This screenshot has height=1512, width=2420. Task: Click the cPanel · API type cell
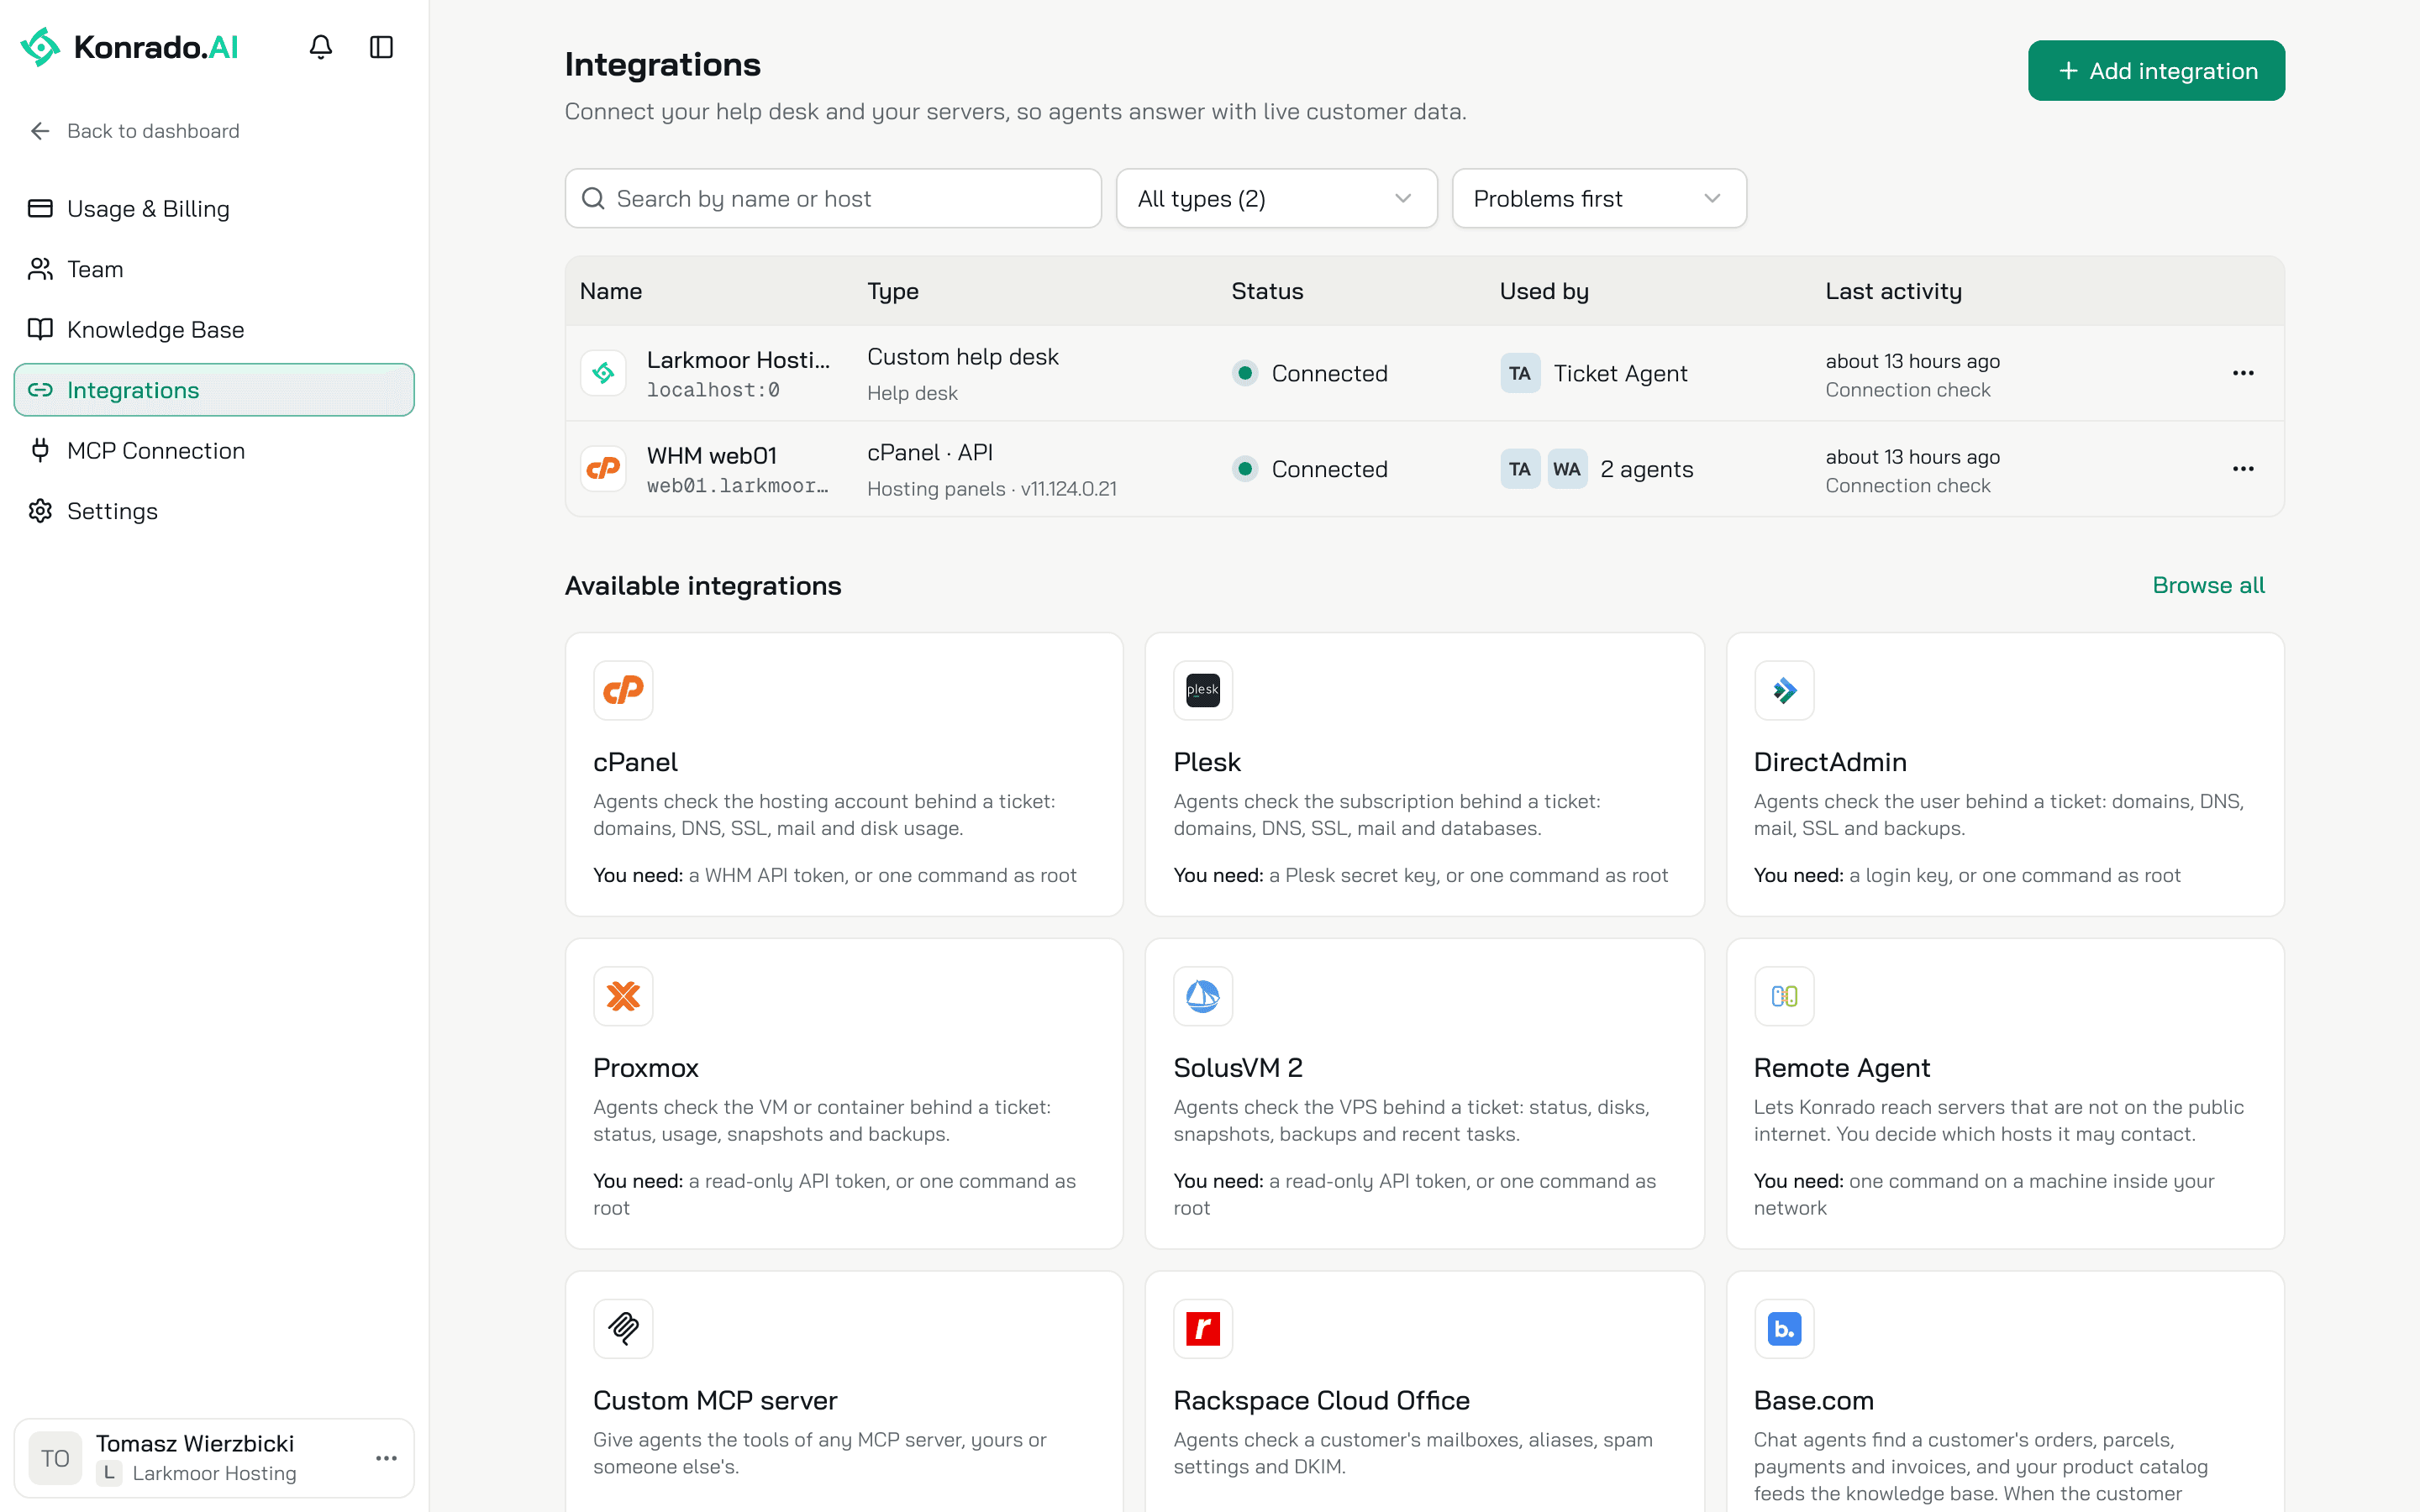click(930, 453)
